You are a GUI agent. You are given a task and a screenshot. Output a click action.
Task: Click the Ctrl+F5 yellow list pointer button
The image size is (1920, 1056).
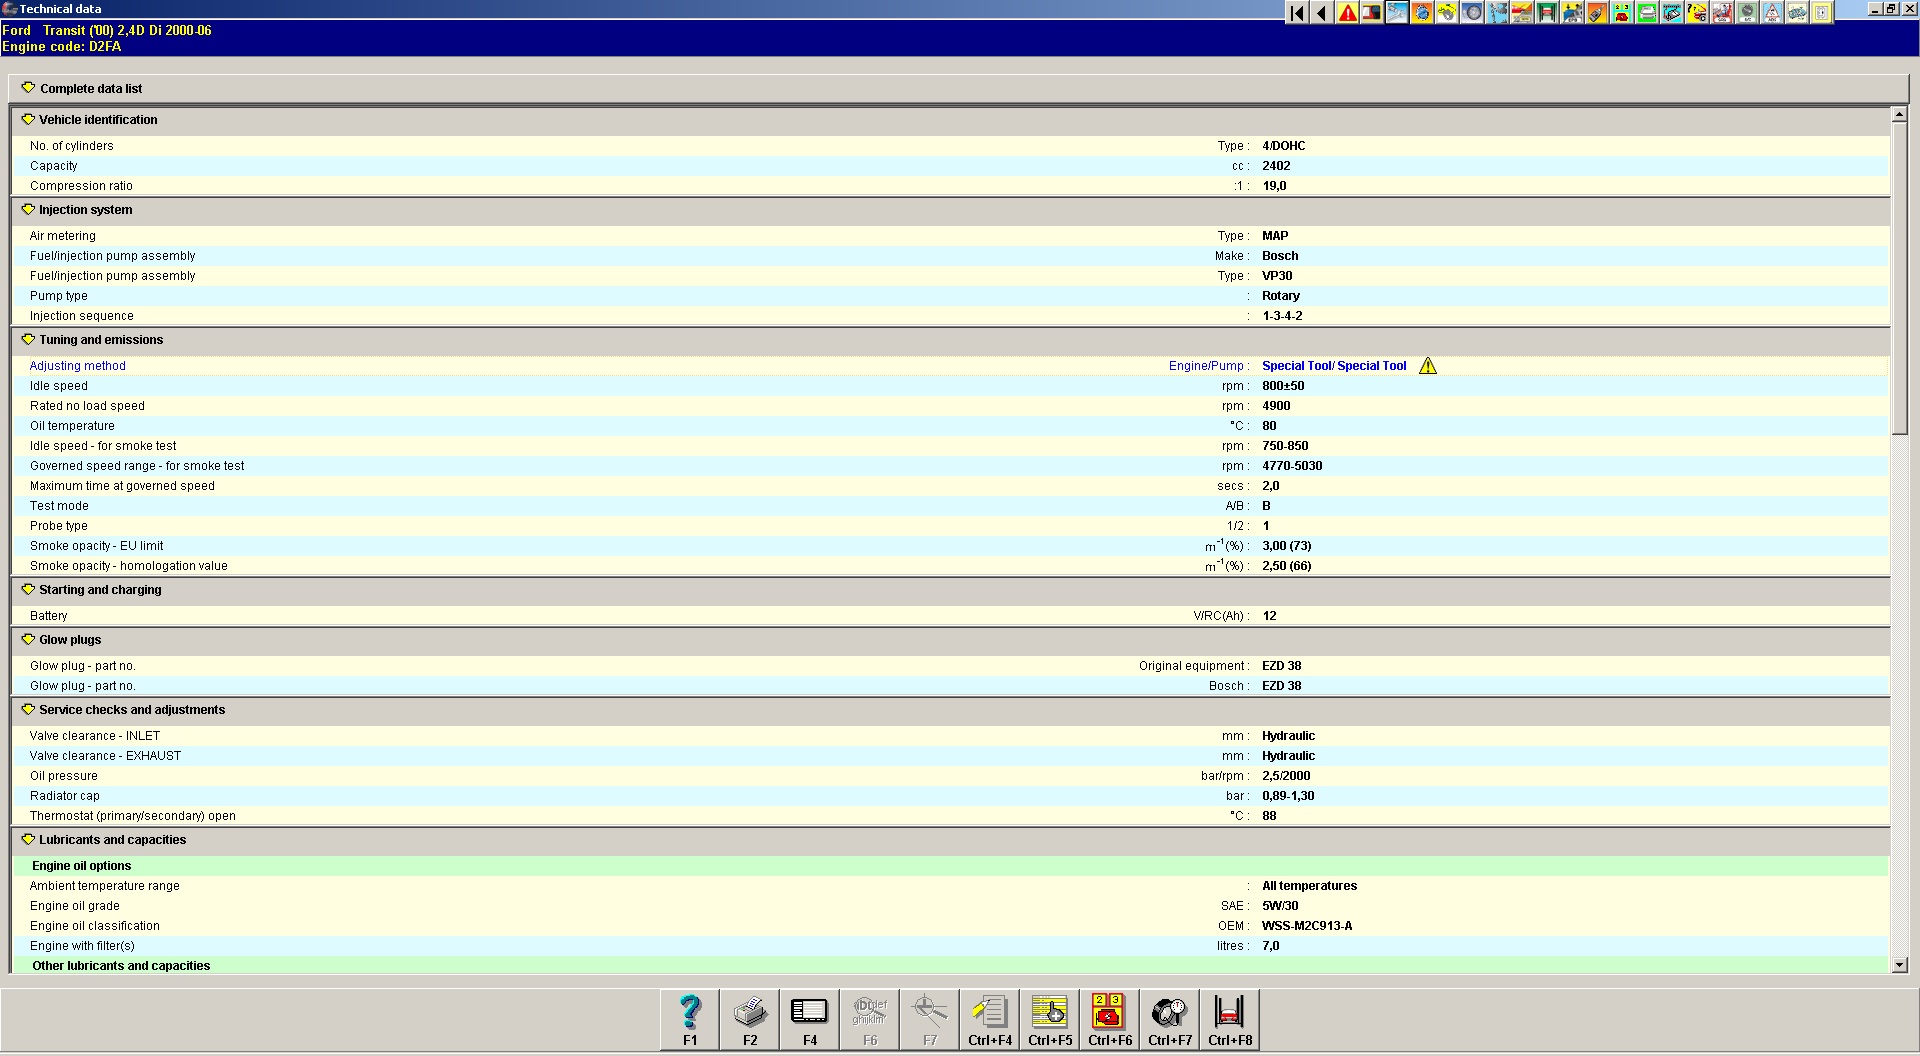1050,1019
